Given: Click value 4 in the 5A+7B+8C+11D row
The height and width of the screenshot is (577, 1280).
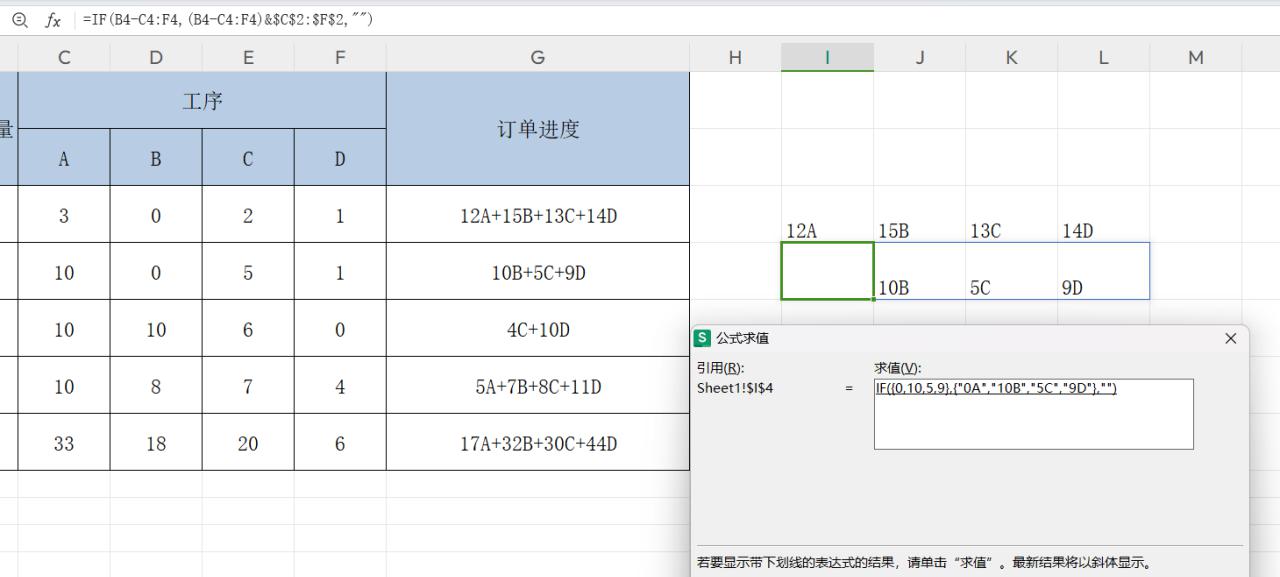Looking at the screenshot, I should pos(340,386).
